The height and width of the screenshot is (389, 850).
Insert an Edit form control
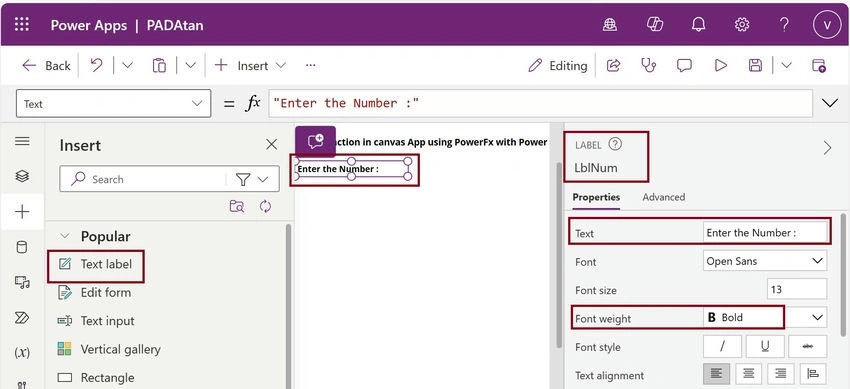(x=95, y=293)
